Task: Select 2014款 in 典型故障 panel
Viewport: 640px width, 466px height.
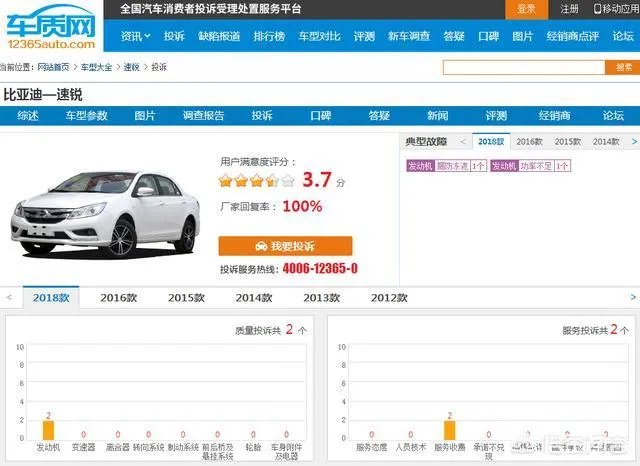Action: [x=606, y=142]
